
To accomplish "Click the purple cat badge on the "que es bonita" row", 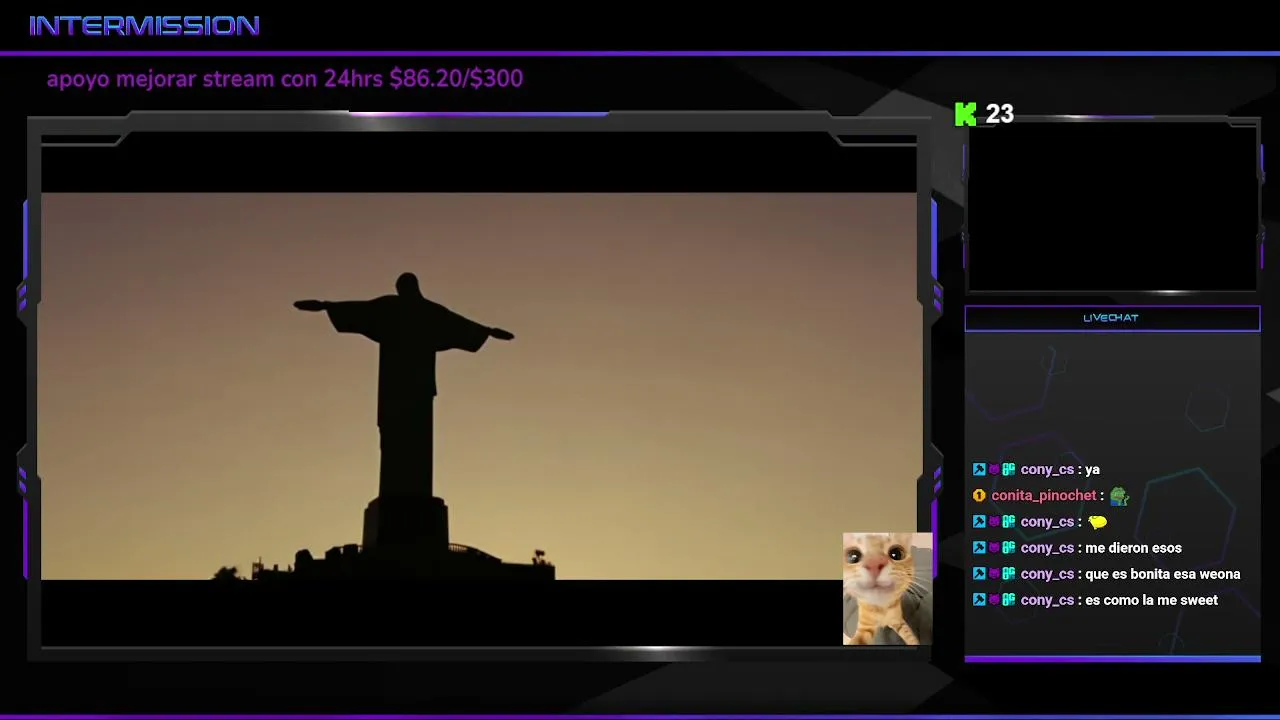I will 994,574.
